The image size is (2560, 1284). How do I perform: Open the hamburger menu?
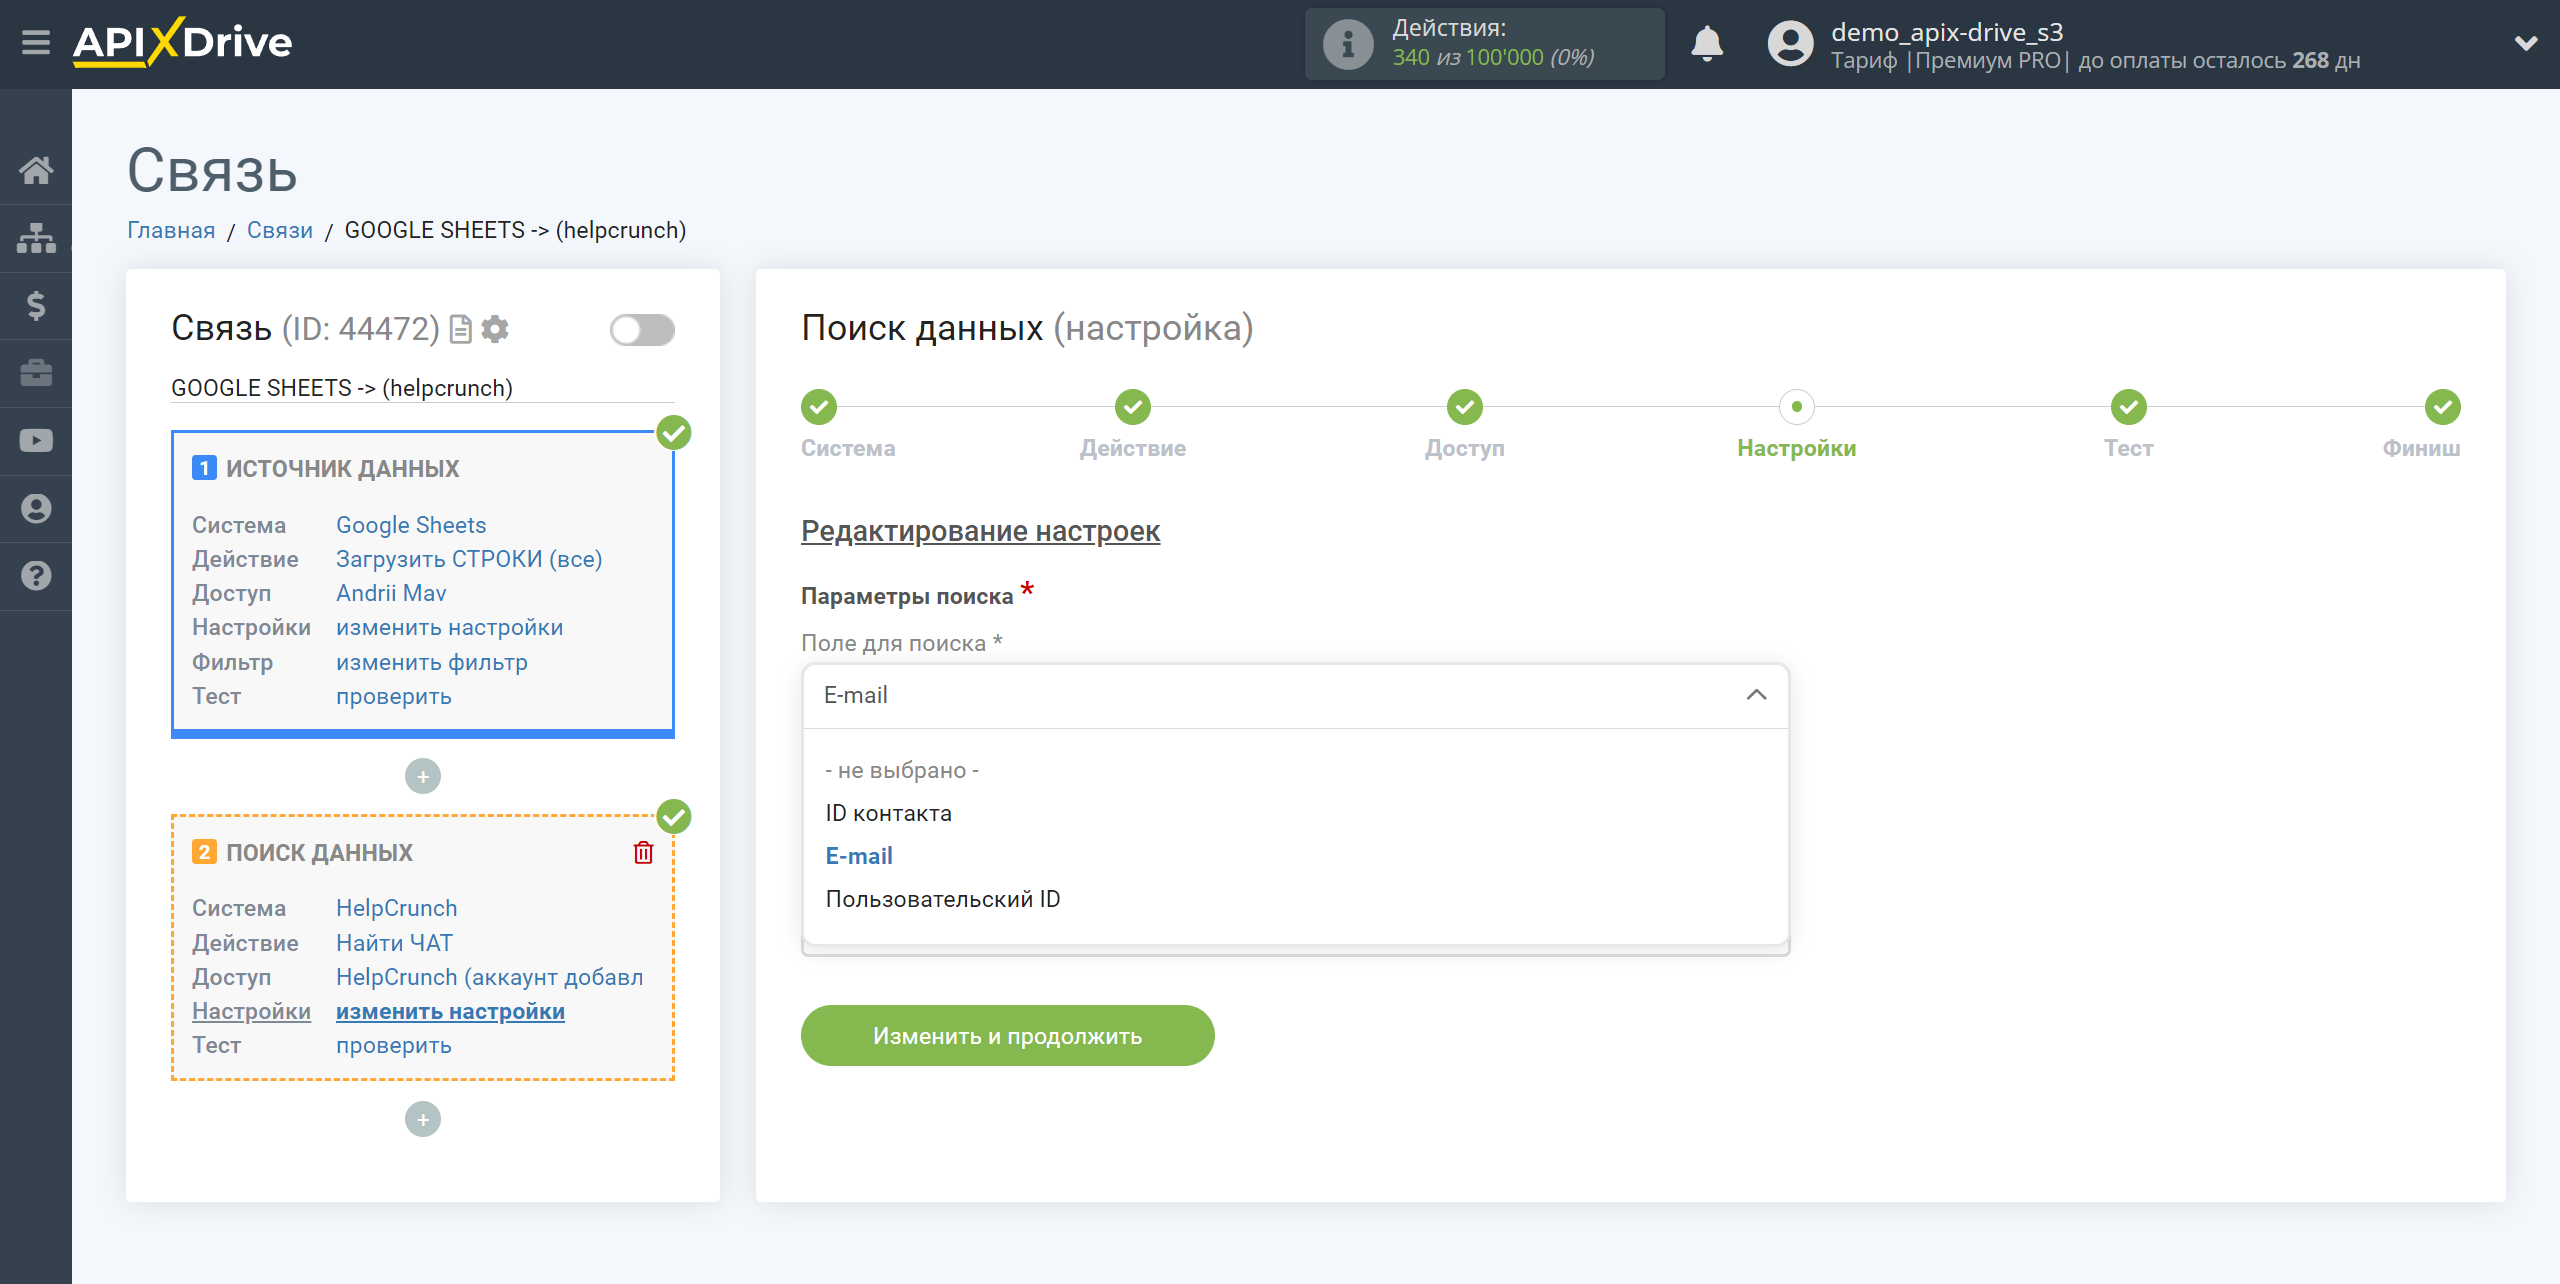[36, 43]
